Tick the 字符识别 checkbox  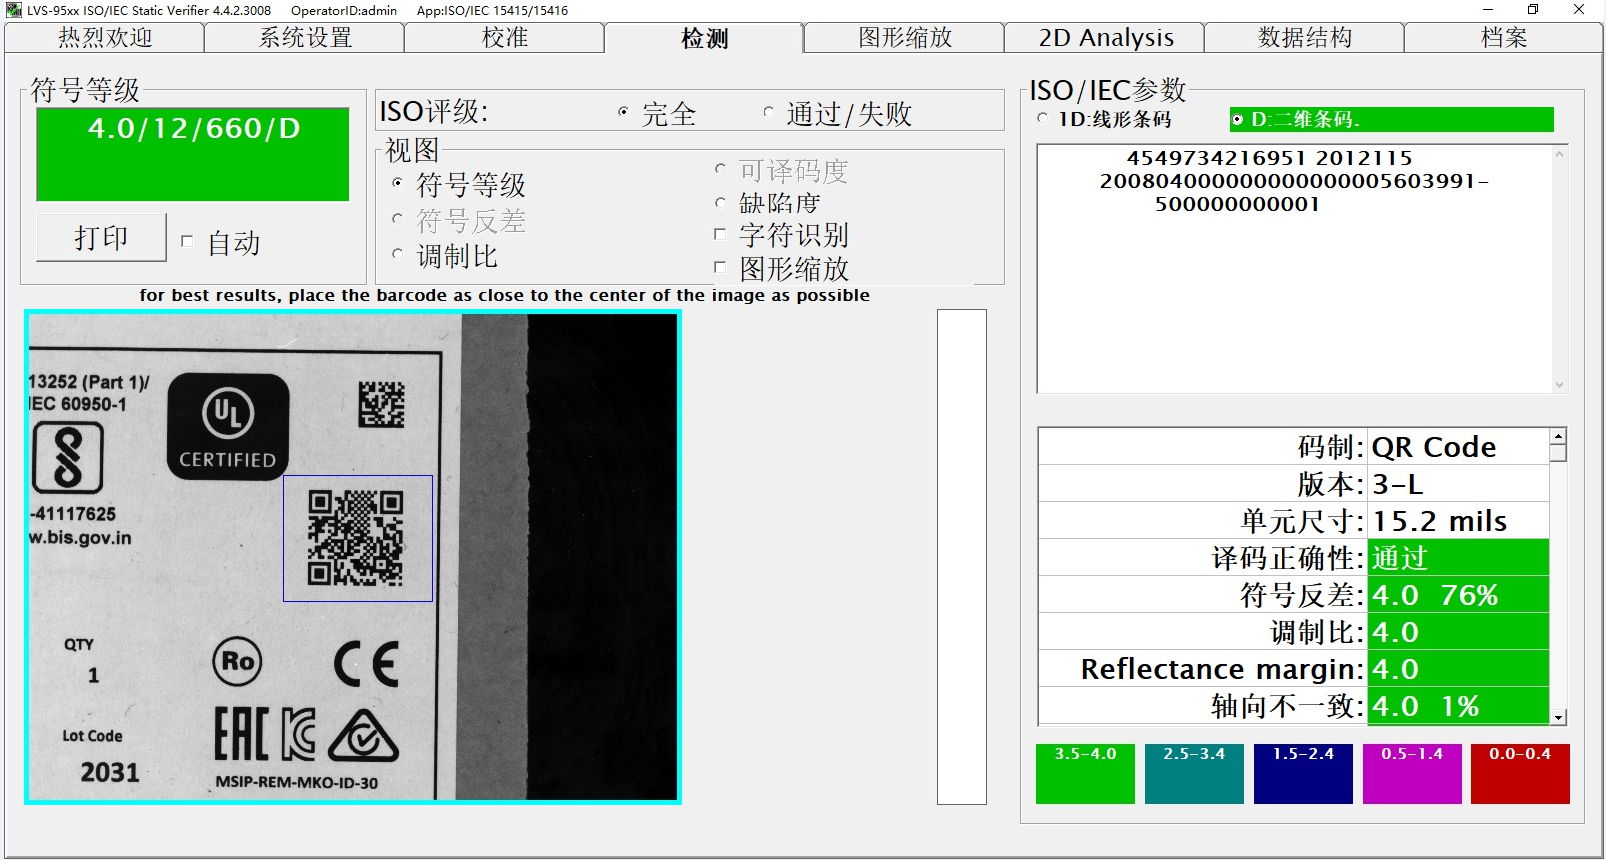pyautogui.click(x=720, y=235)
